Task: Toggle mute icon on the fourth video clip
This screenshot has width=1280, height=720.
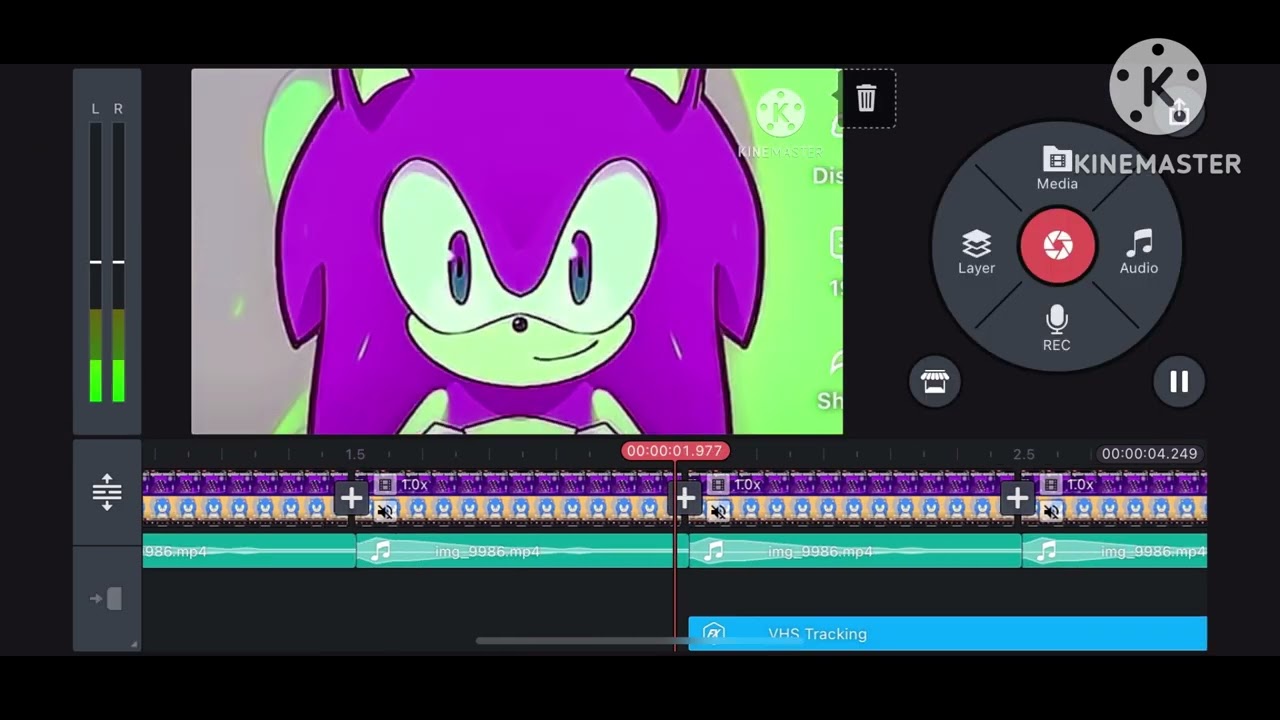Action: tap(1051, 512)
